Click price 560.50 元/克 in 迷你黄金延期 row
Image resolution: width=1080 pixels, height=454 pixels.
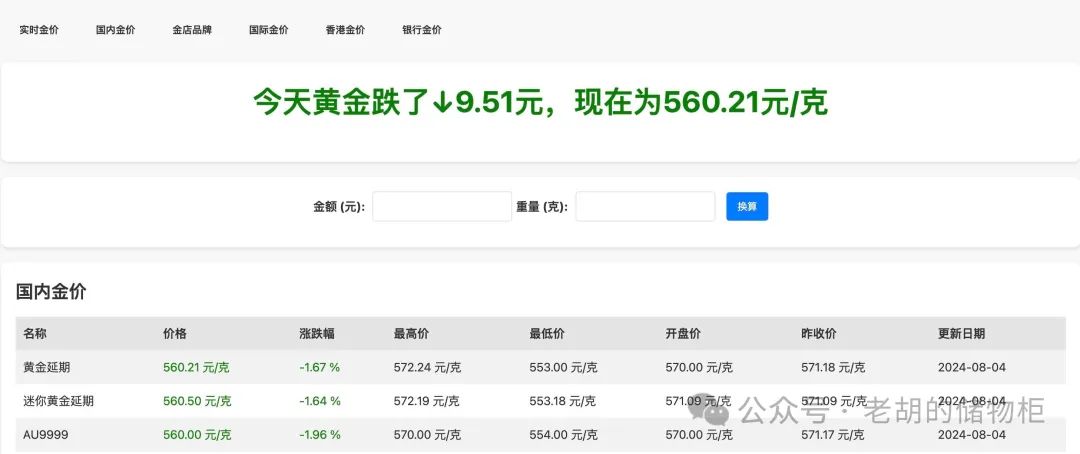pos(197,401)
